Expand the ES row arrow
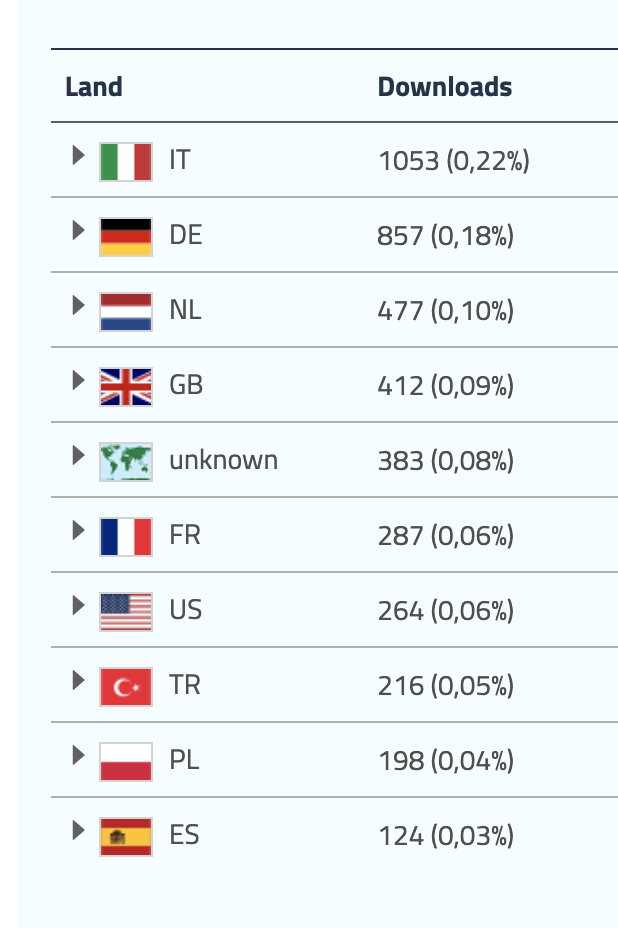Image resolution: width=618 pixels, height=928 pixels. pos(79,830)
